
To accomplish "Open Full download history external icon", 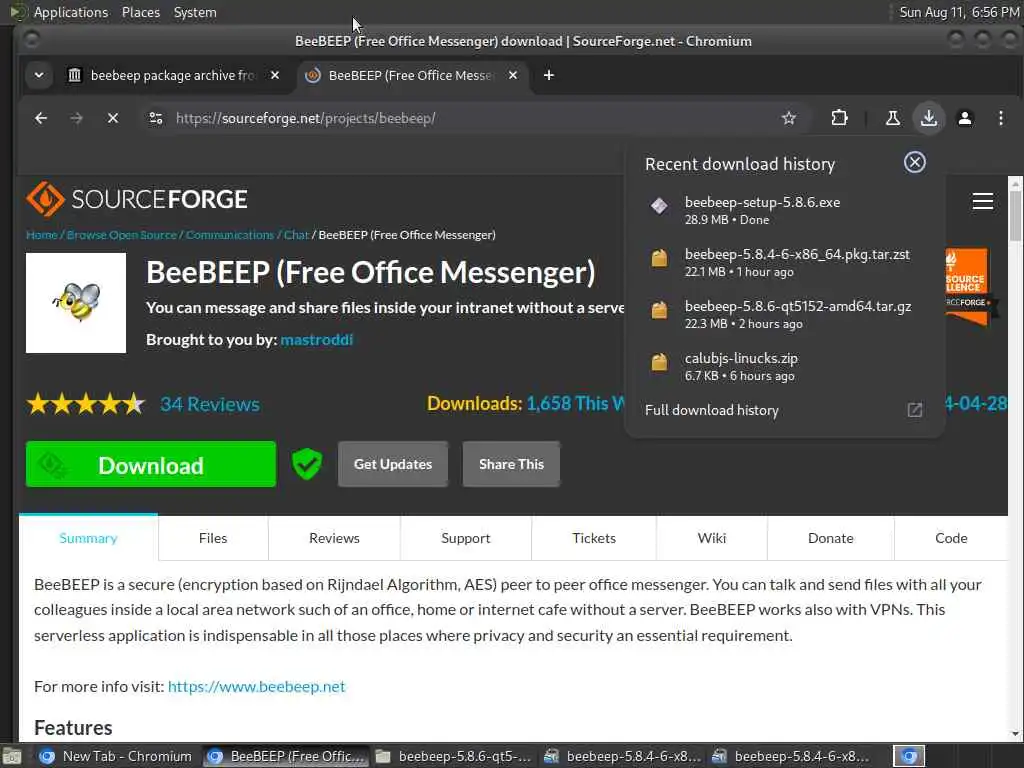I will 914,410.
